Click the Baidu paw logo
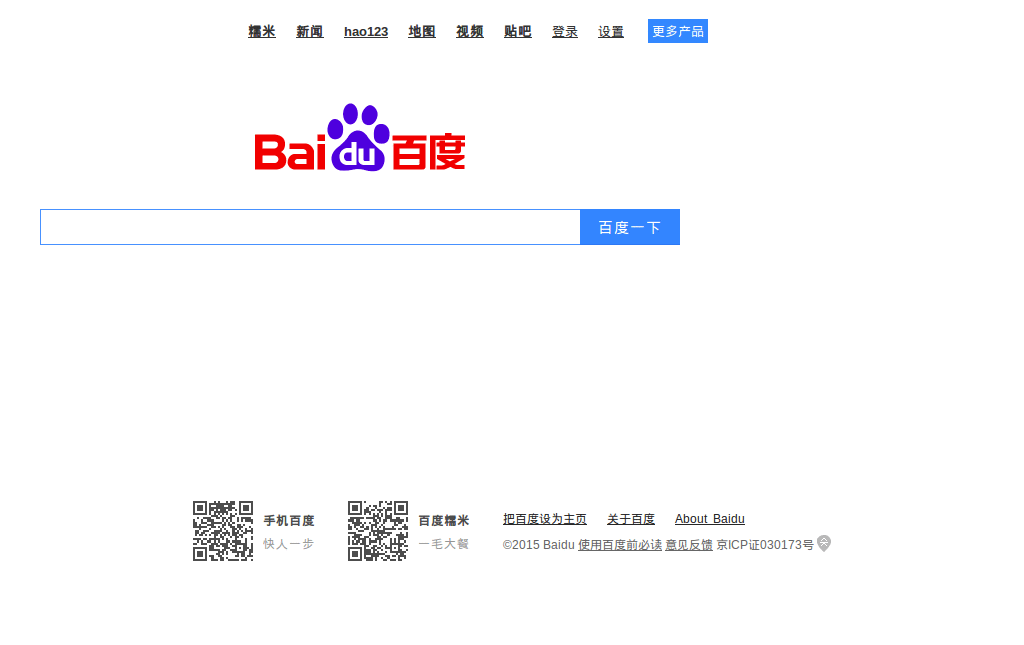The height and width of the screenshot is (645, 1024). (359, 138)
